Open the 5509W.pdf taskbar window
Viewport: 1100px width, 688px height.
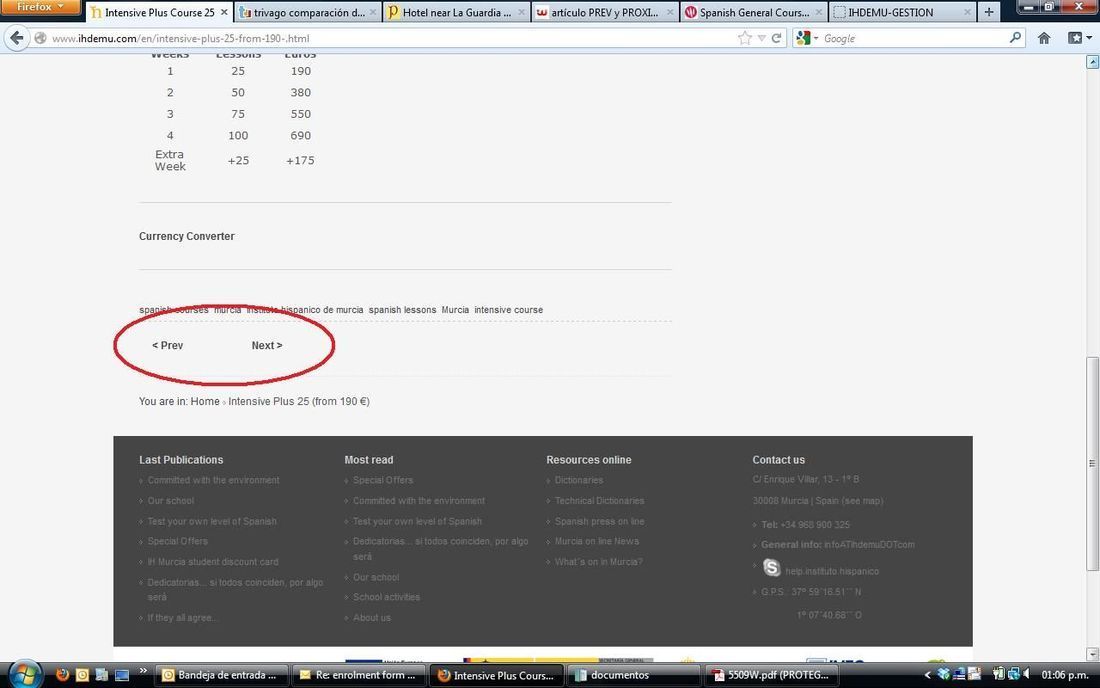[x=771, y=675]
